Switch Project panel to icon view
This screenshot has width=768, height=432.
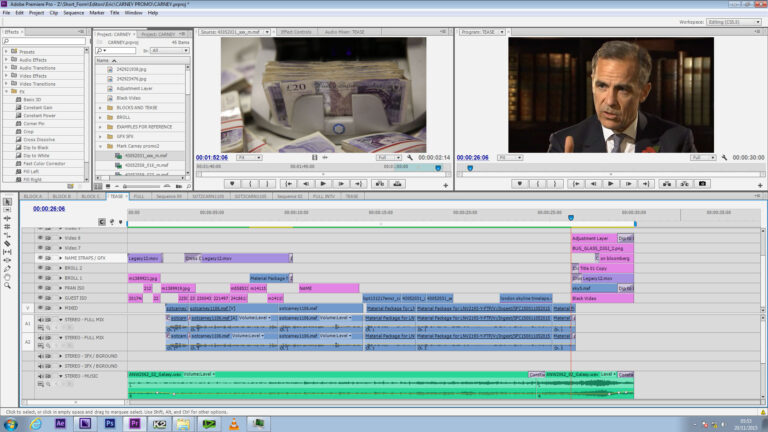point(107,186)
